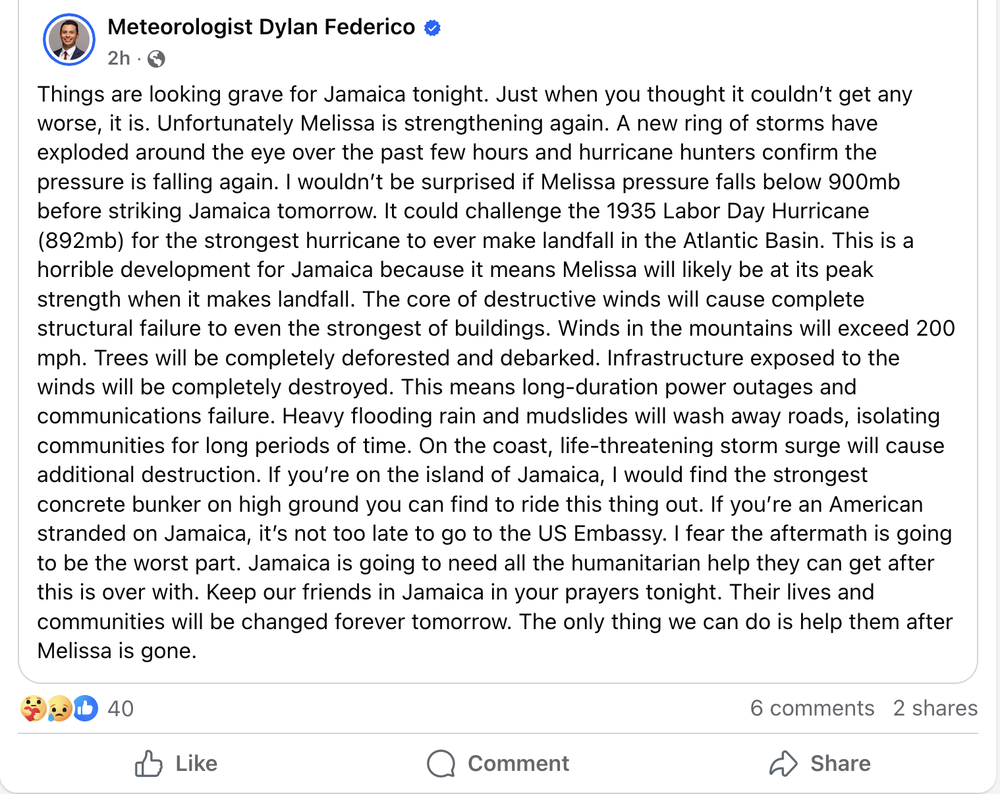This screenshot has width=1000, height=794.
Task: Click the Meteorologist Dylan Federico author name
Action: (260, 27)
